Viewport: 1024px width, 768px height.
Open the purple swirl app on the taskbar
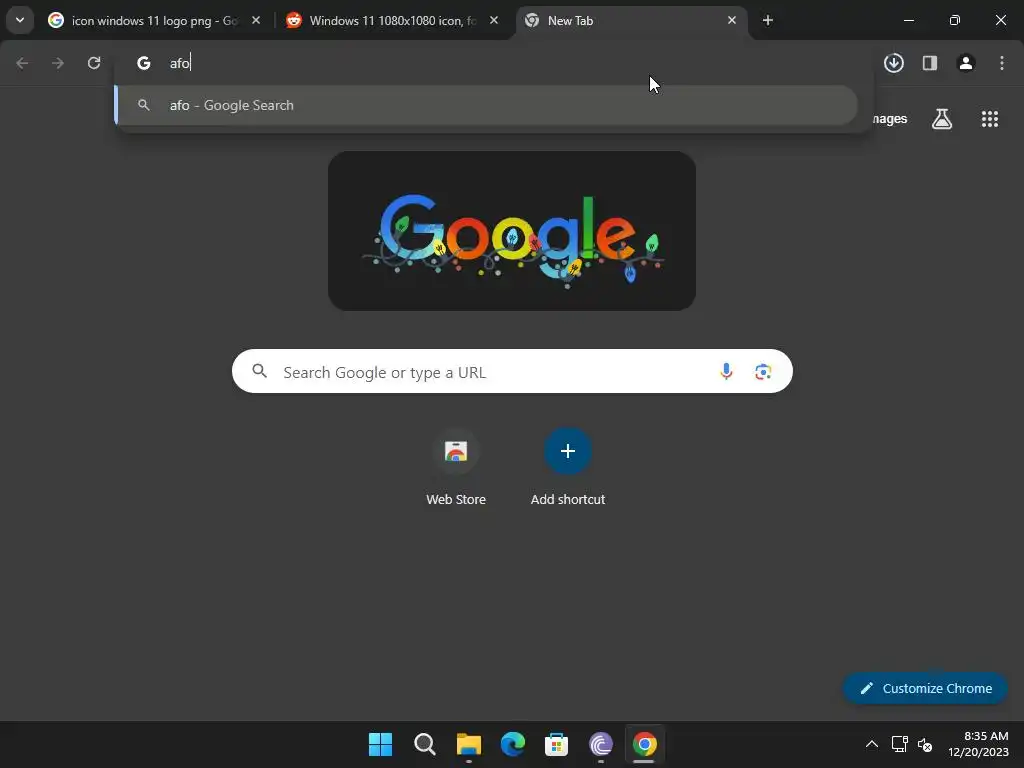[x=601, y=744]
